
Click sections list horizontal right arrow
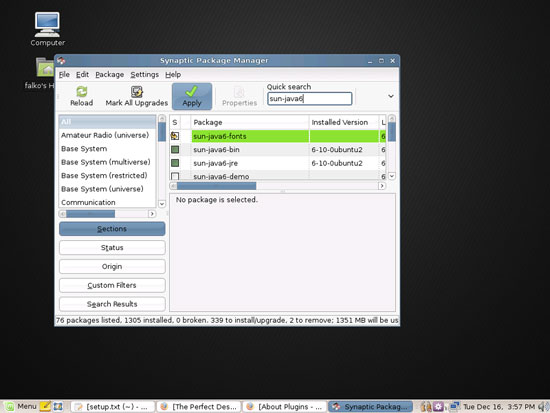click(x=152, y=214)
